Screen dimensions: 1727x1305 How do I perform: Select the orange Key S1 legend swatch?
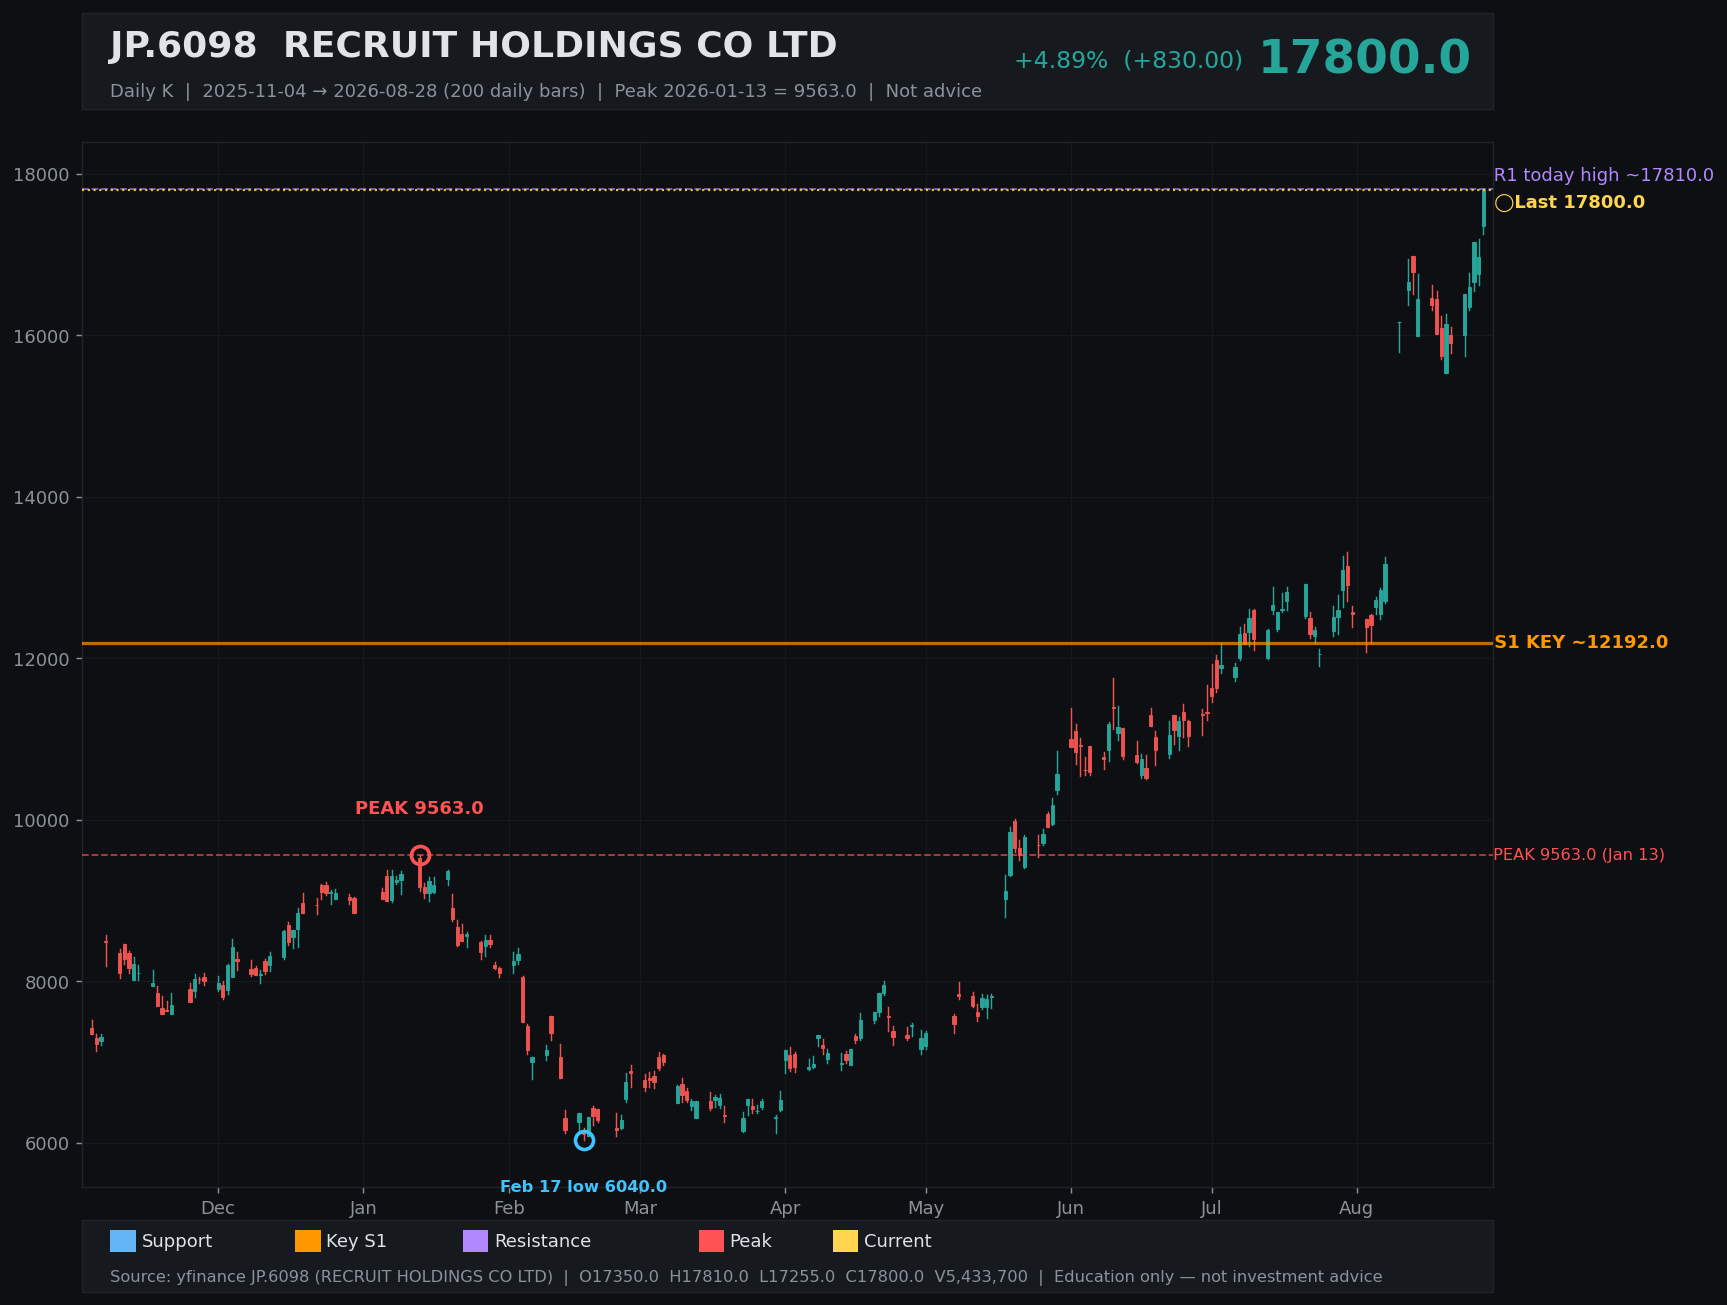coord(308,1241)
